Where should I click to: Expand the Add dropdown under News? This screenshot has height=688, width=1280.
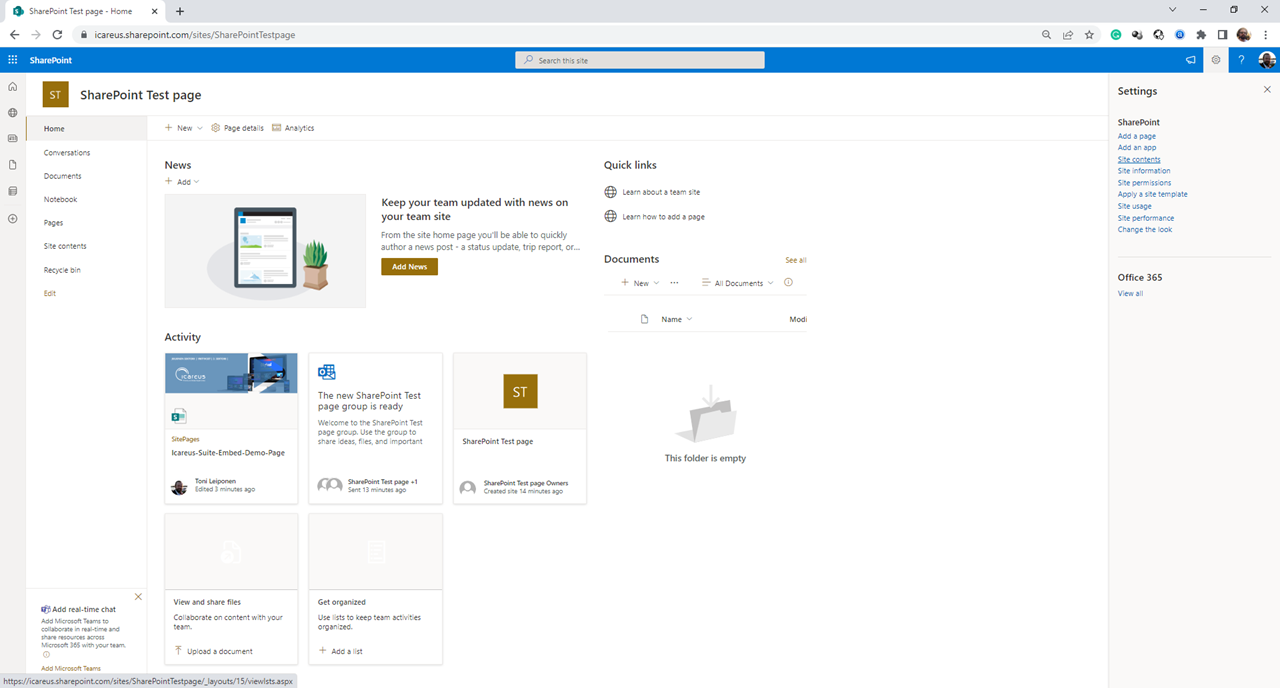(x=182, y=182)
